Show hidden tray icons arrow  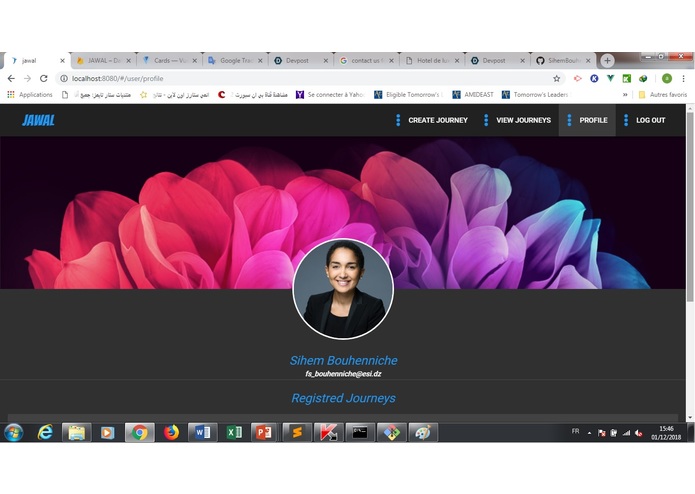589,433
